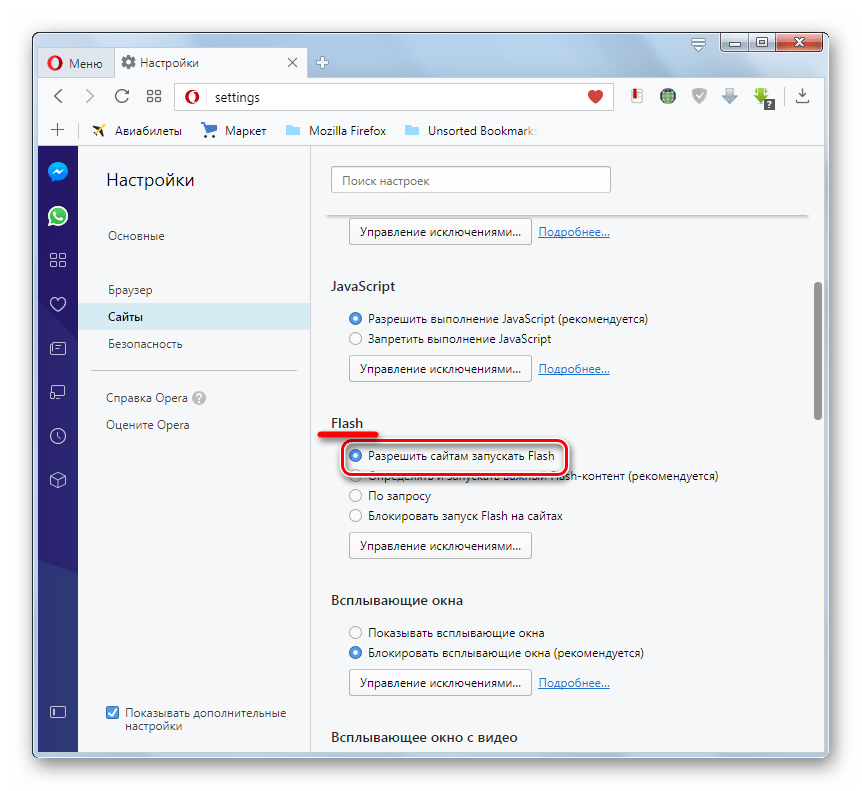
Task: Open the Авиабилеты bookmark
Action: (137, 131)
